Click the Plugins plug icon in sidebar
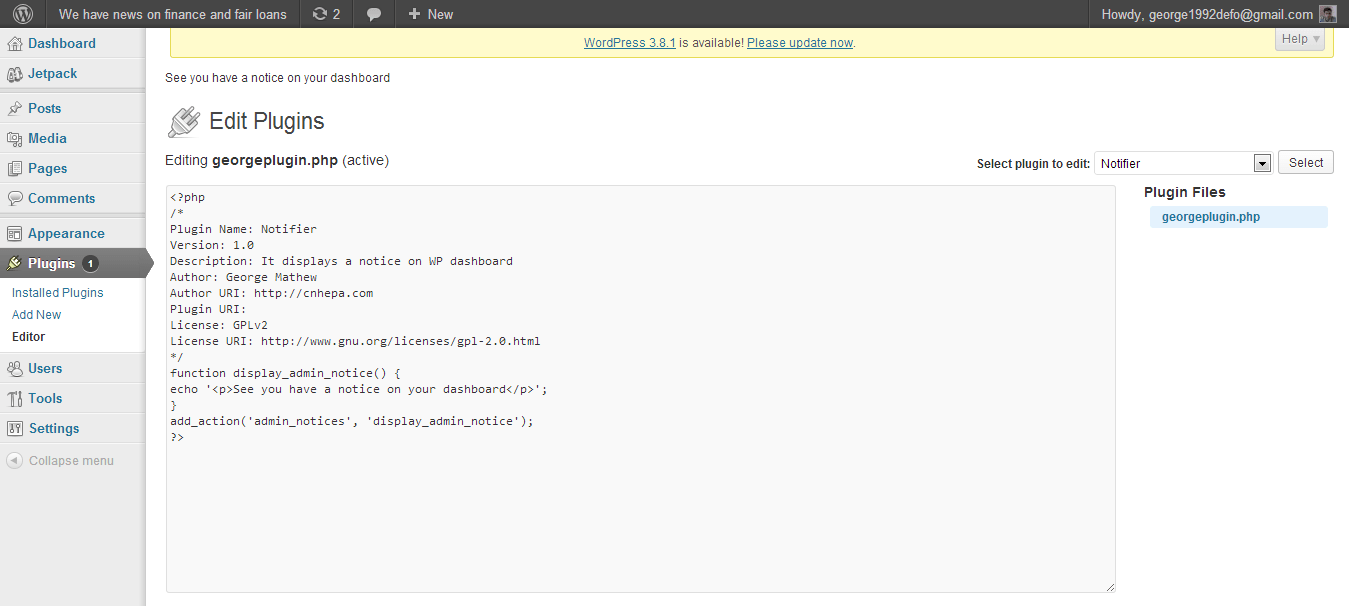The width and height of the screenshot is (1349, 606). 15,263
